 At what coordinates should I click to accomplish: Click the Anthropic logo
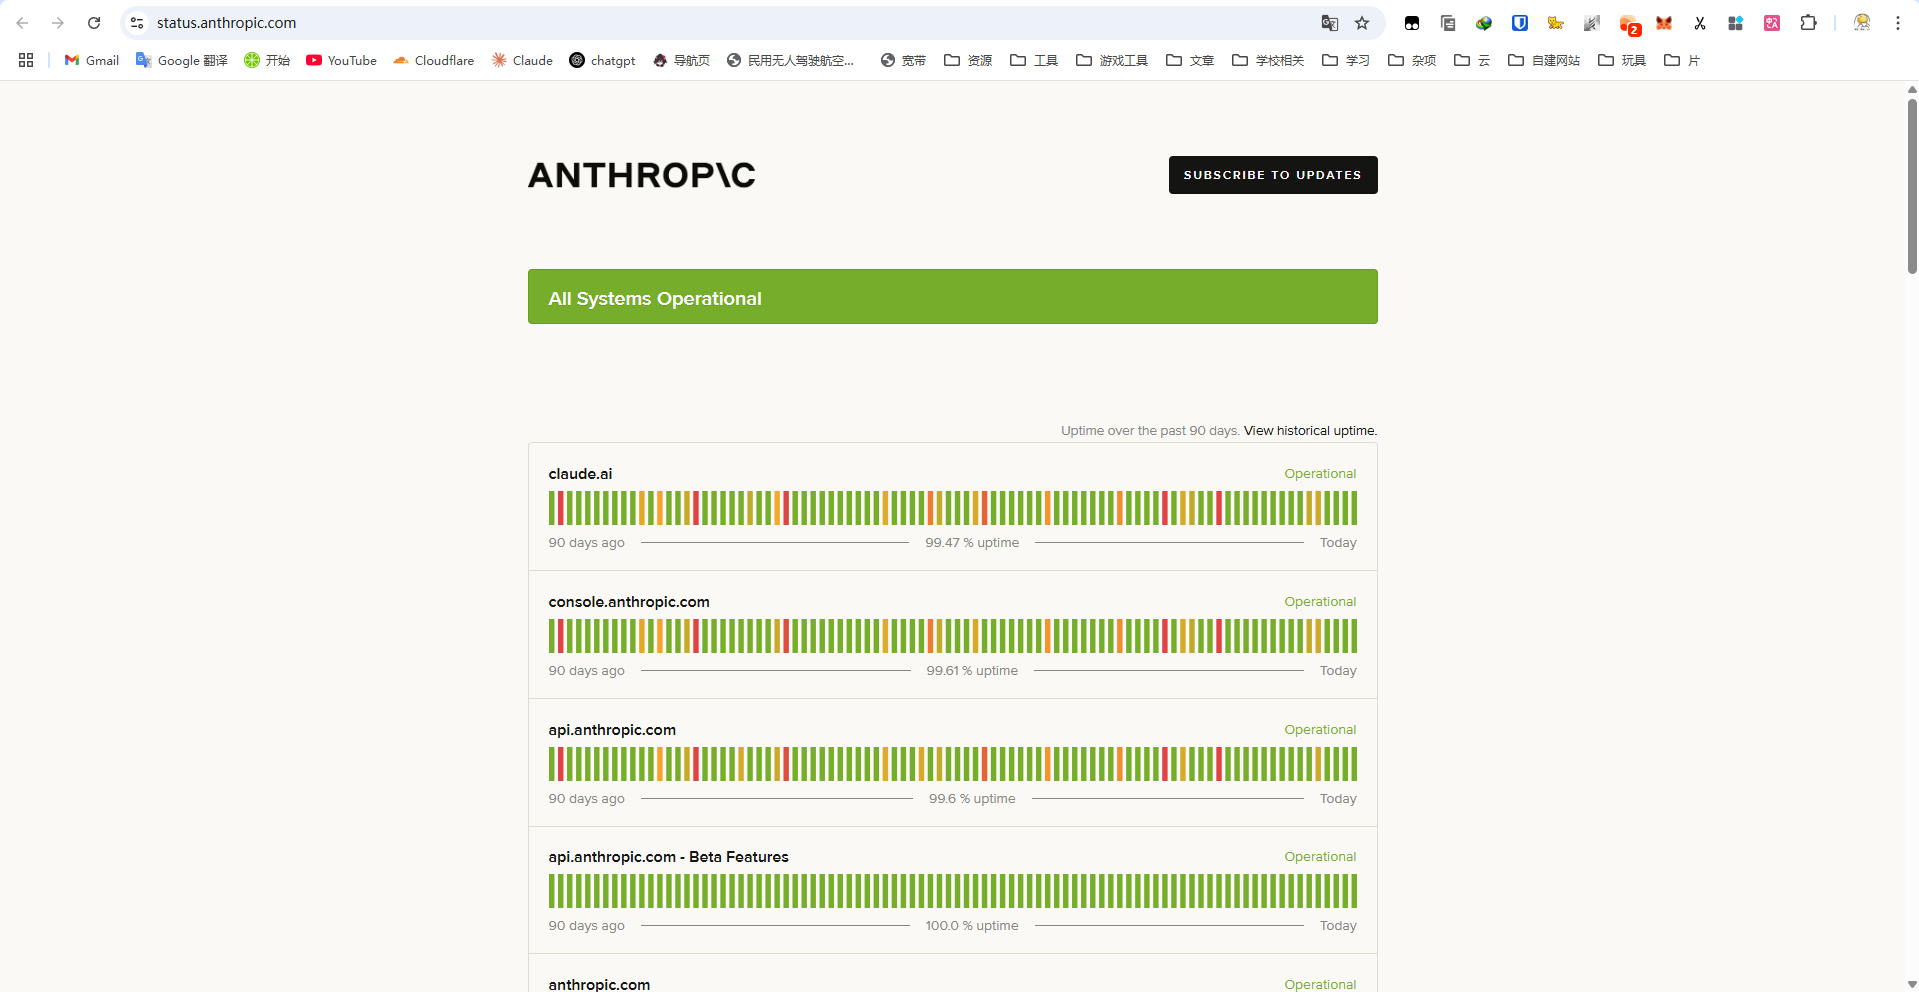pos(642,175)
